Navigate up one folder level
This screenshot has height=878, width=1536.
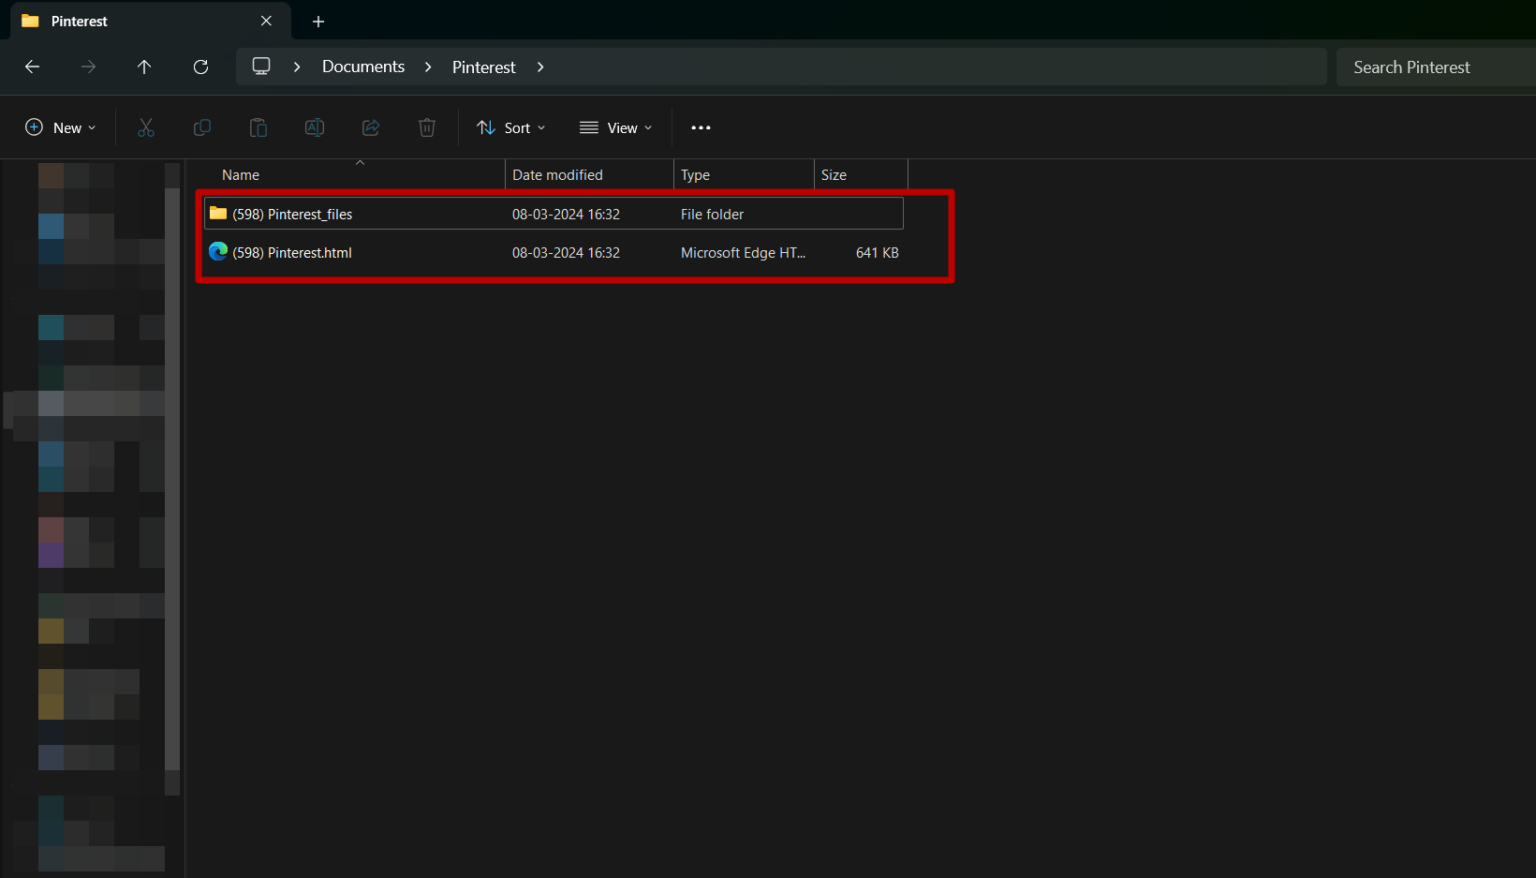[144, 67]
